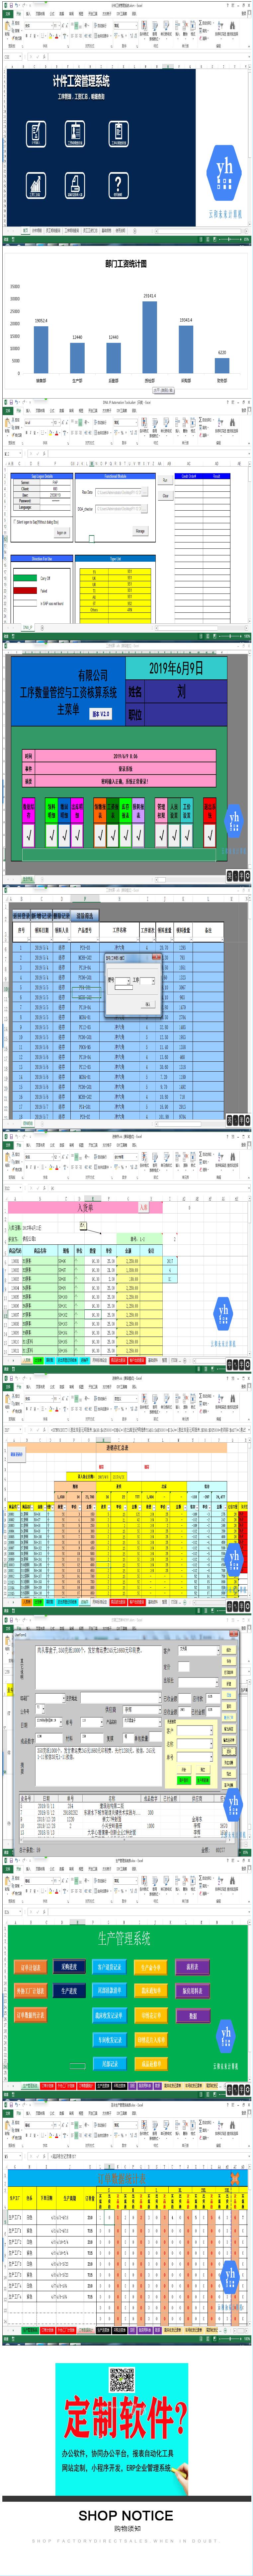The height and width of the screenshot is (2576, 253).
Task: Open the middle icon in the navy menu's bottom row
Action: tap(75, 184)
